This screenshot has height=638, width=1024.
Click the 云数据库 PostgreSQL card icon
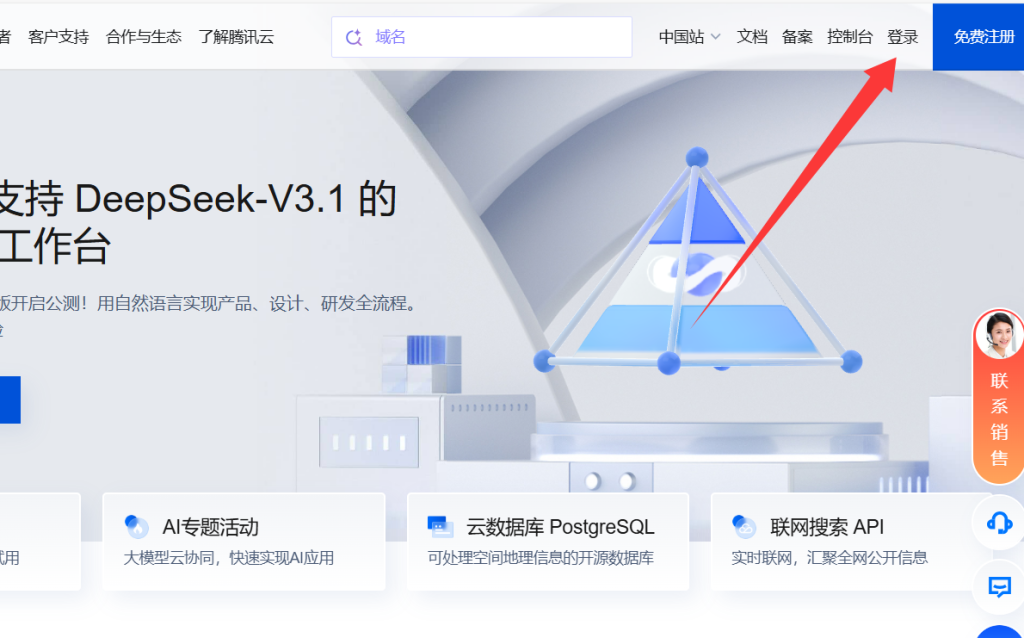440,526
